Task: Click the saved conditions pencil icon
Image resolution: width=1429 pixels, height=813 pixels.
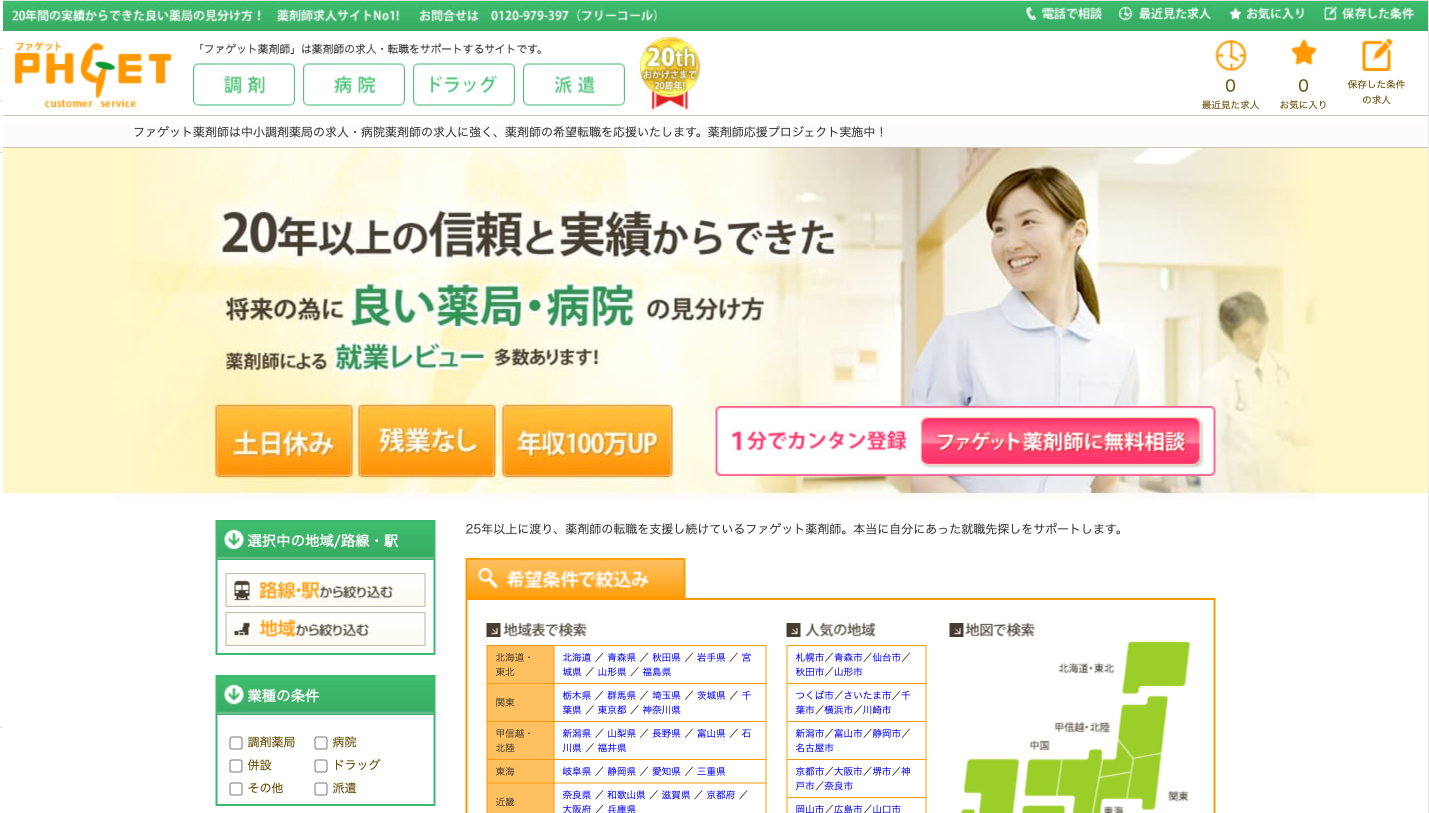Action: [1376, 55]
